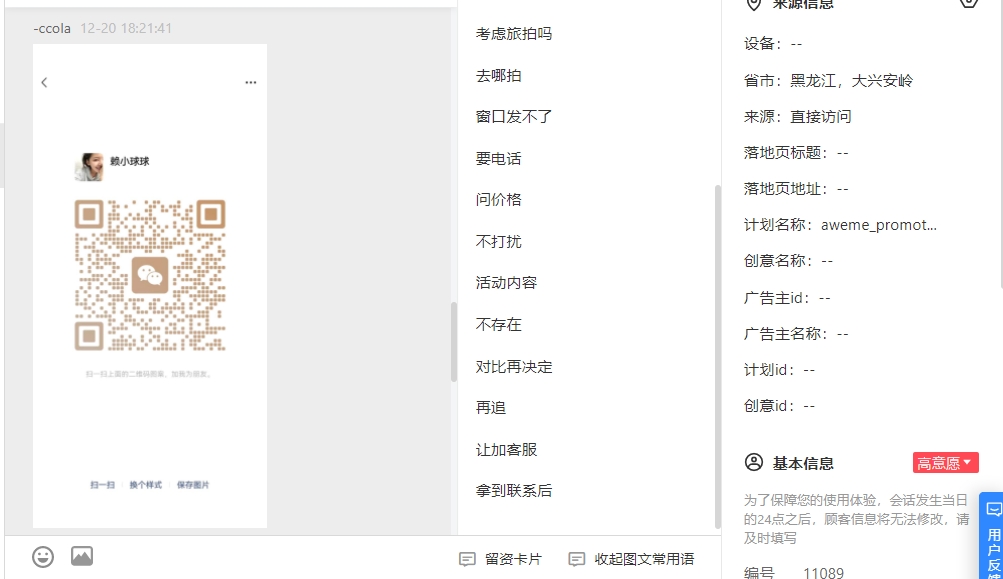Viewport: 1003px width, 579px height.
Task: Click the 落地页地址 field row
Action: 796,189
